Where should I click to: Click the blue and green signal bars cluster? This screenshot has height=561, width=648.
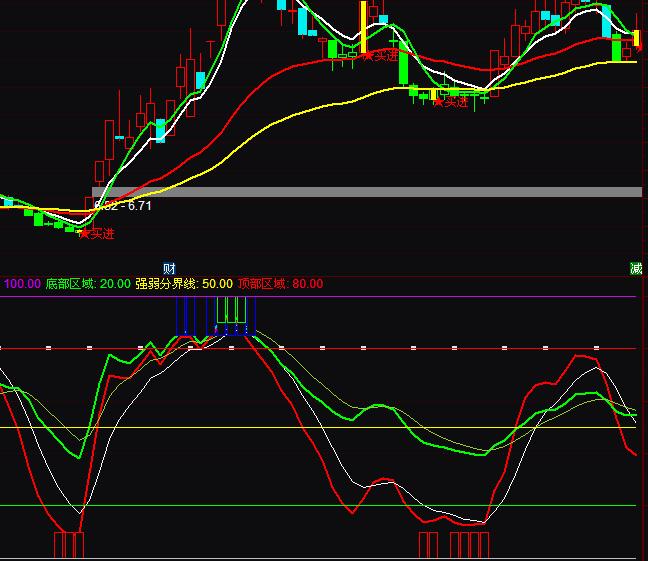coord(216,317)
